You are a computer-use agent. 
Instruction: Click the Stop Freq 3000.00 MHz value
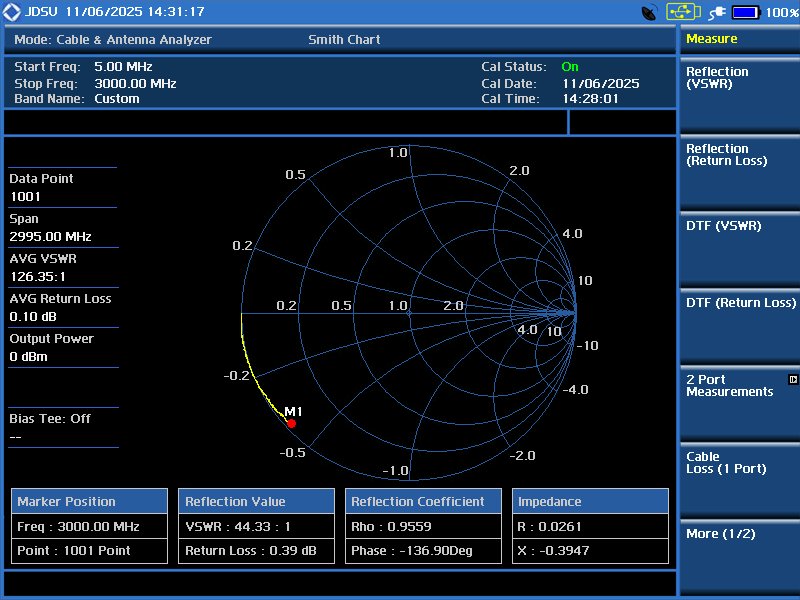135,84
